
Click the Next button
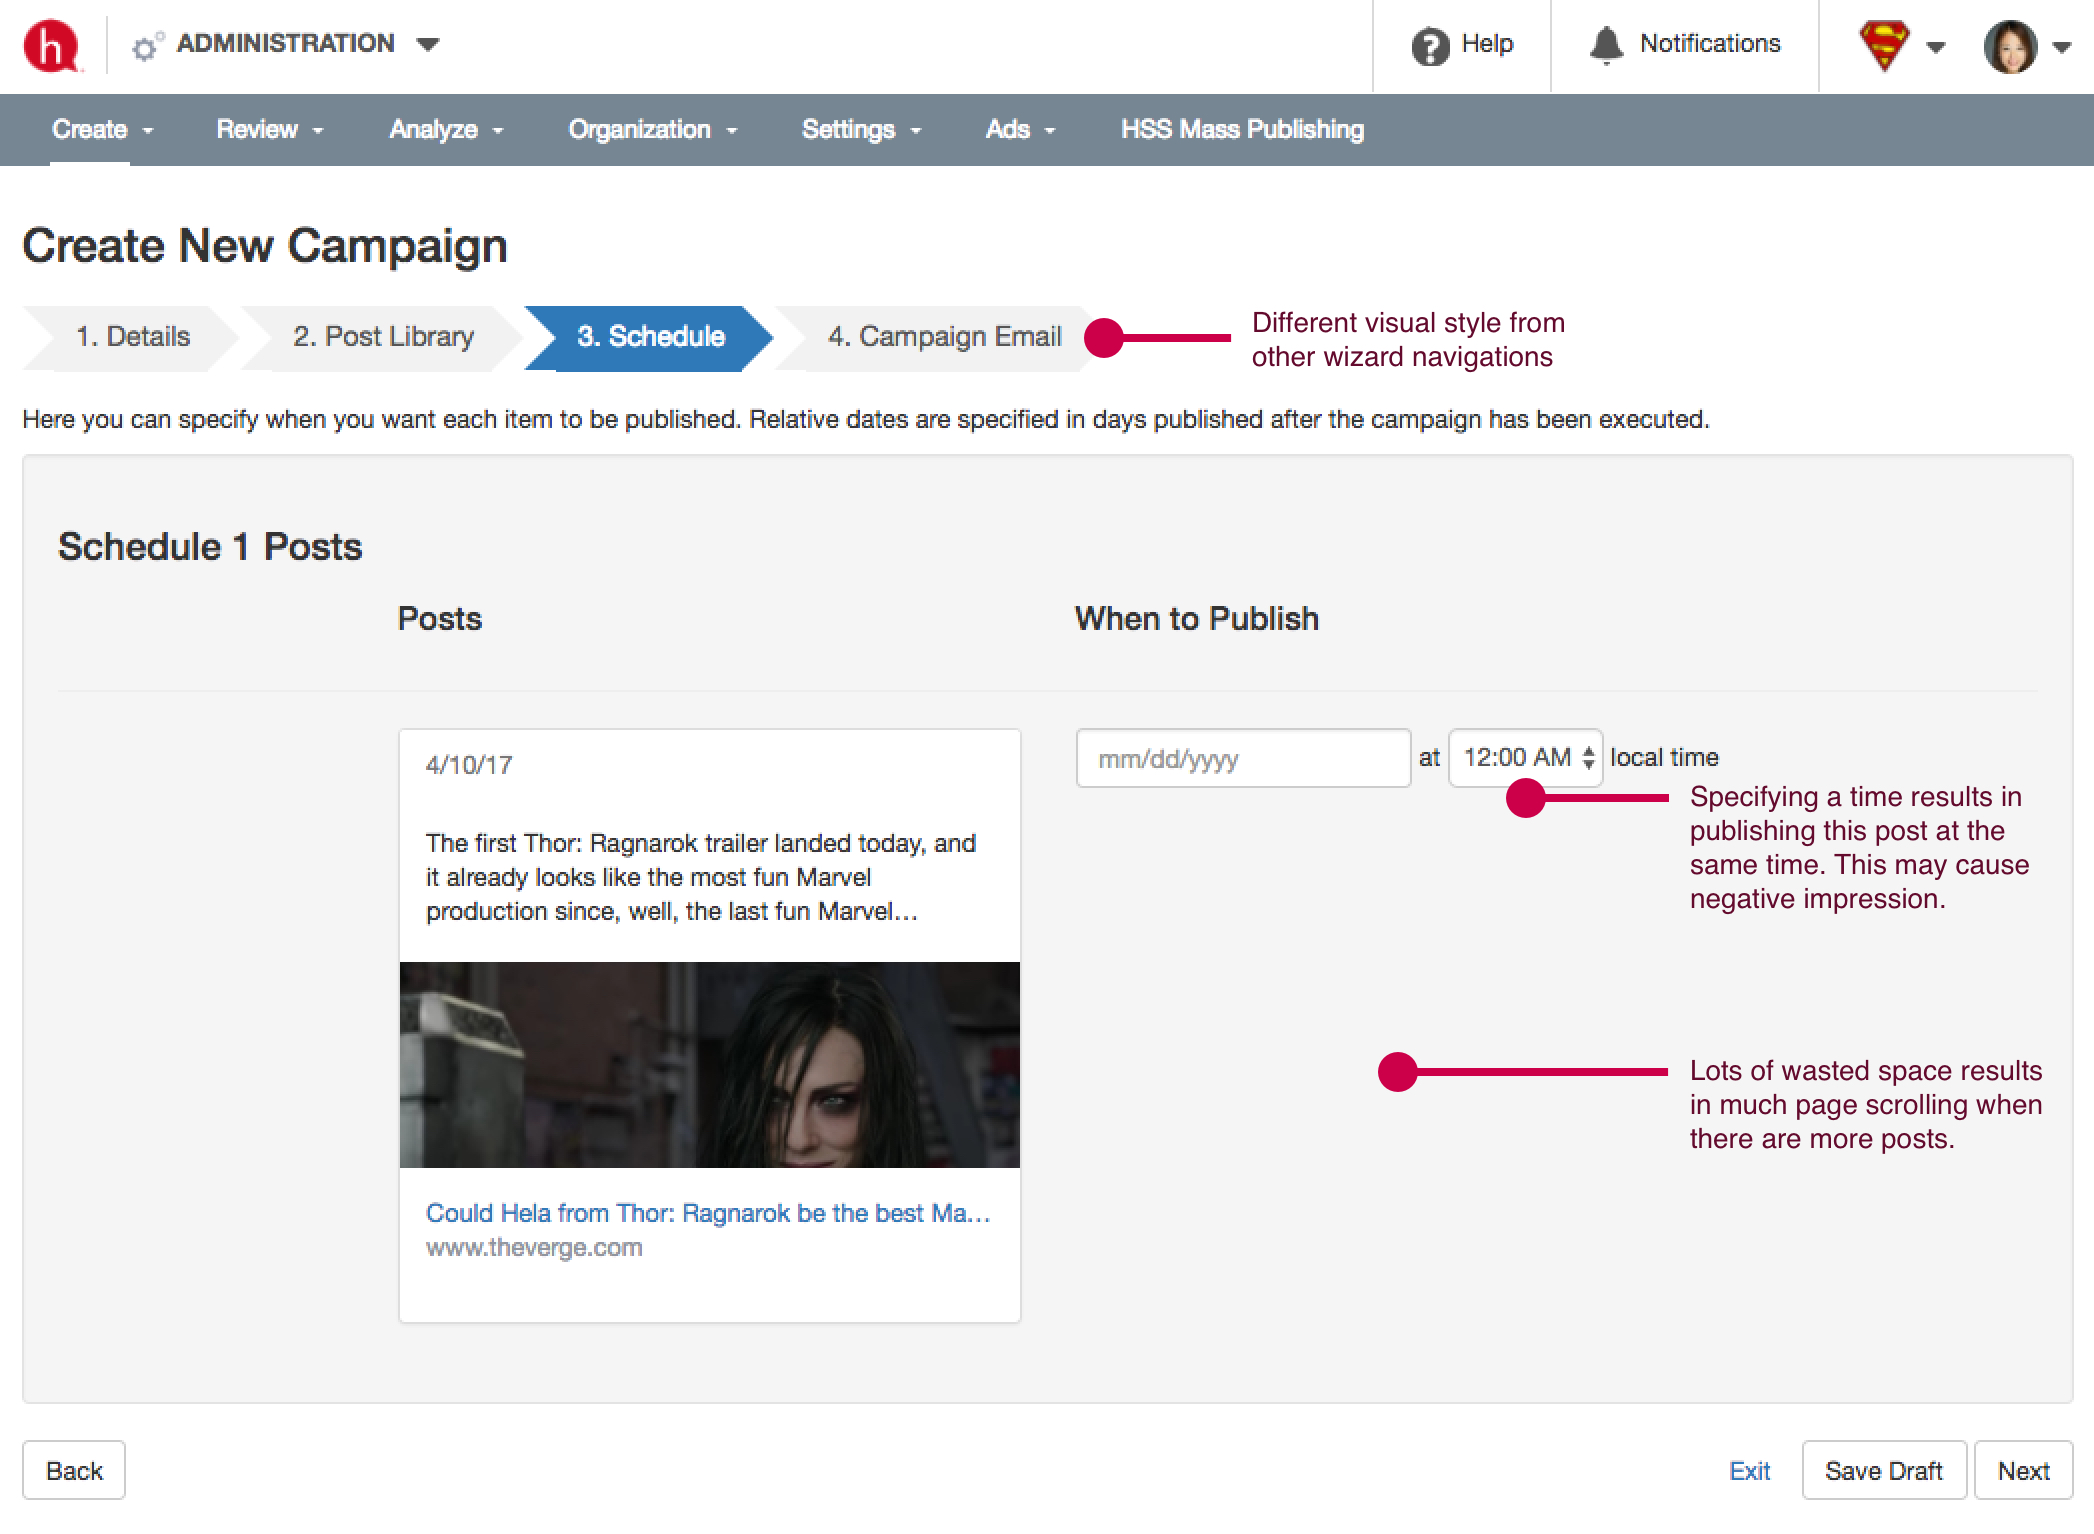click(2024, 1471)
